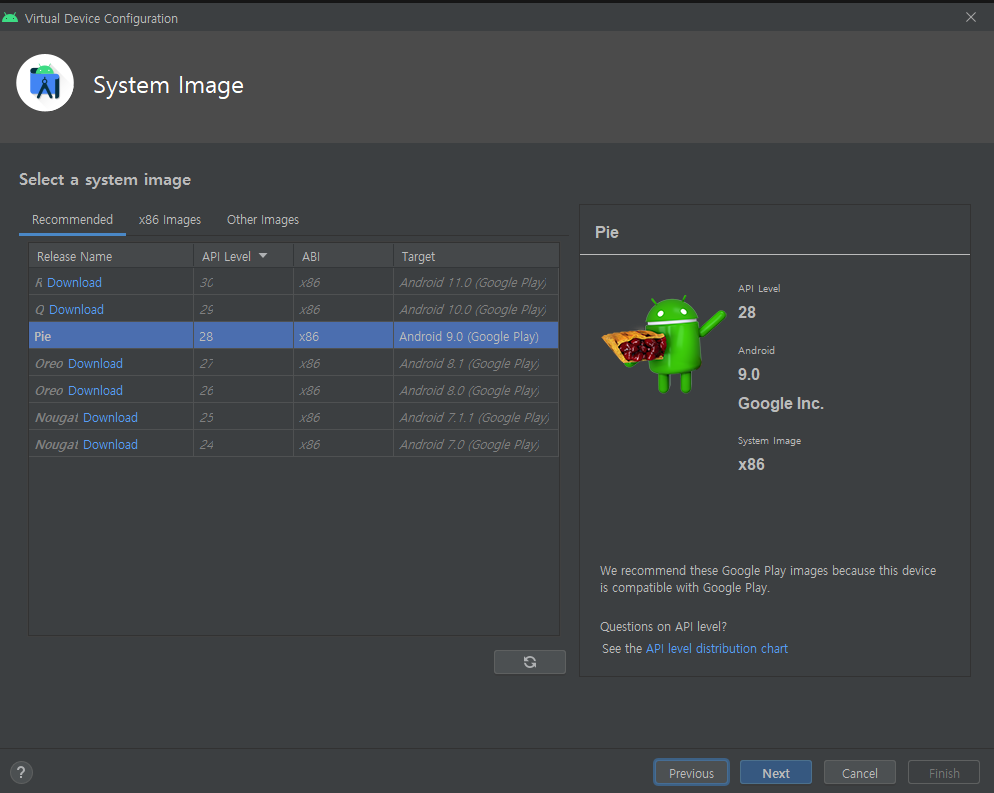The image size is (994, 793).
Task: Switch to the Recommended tab
Action: 72,219
